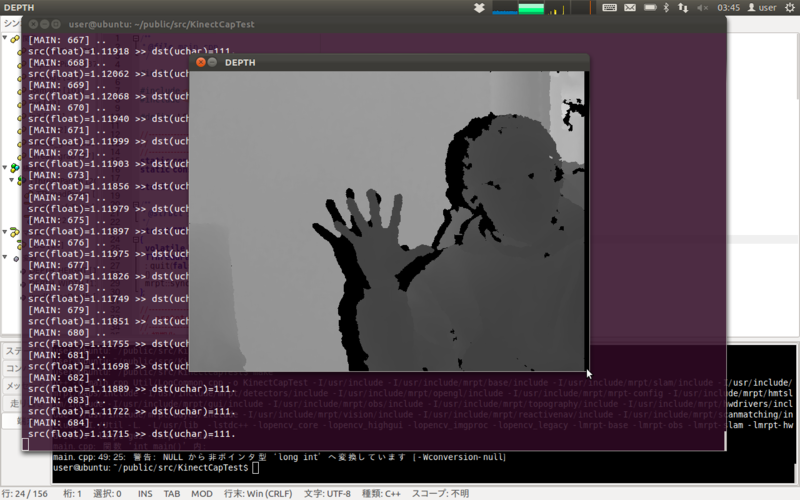Select the small grey diamond symbol icon
Screen dimensions: 800x500
(x=16, y=258)
